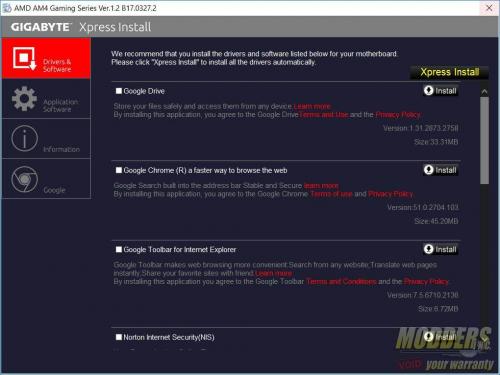The image size is (500, 375).
Task: Open the Google Chrome logo section
Action: (24, 179)
